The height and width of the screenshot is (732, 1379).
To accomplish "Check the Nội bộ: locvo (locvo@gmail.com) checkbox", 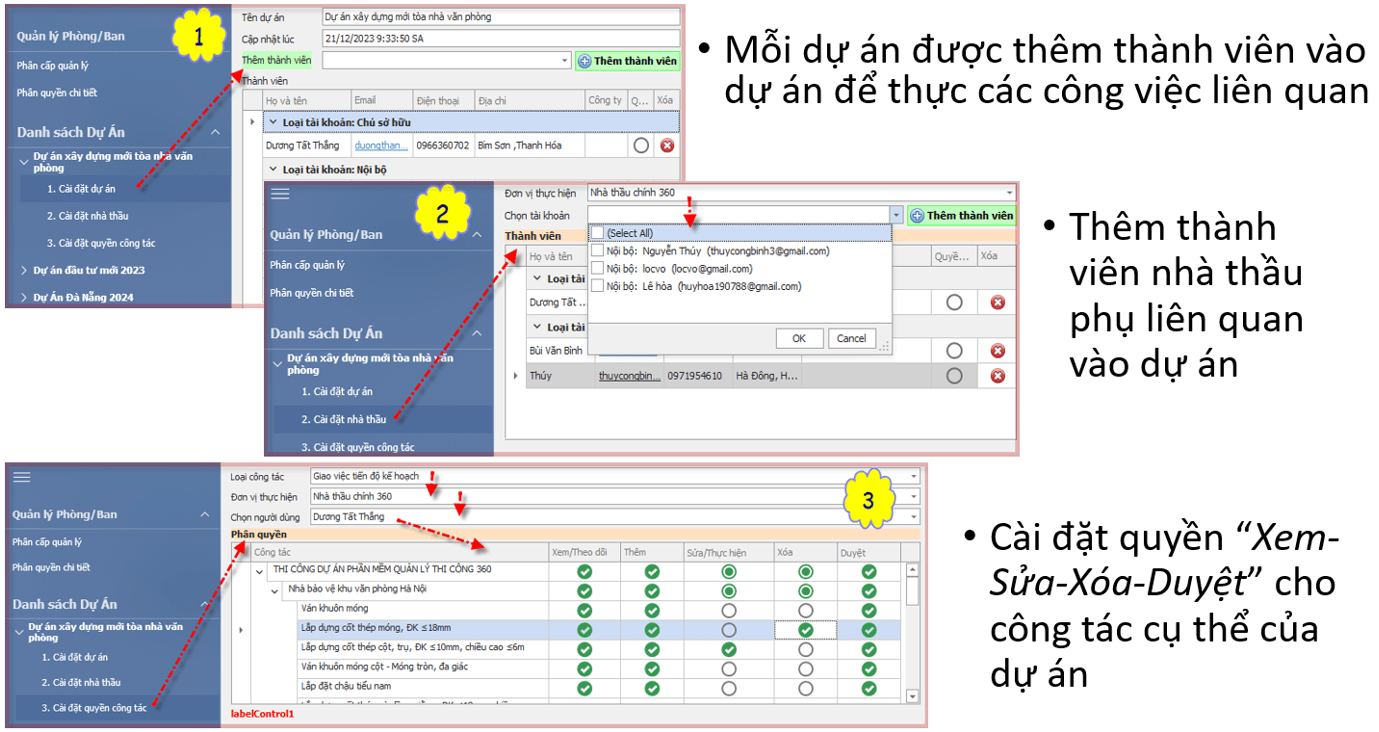I will 597,267.
